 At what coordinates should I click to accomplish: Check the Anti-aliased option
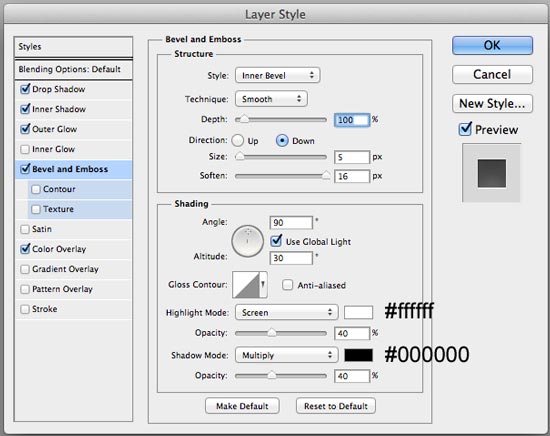tap(287, 285)
